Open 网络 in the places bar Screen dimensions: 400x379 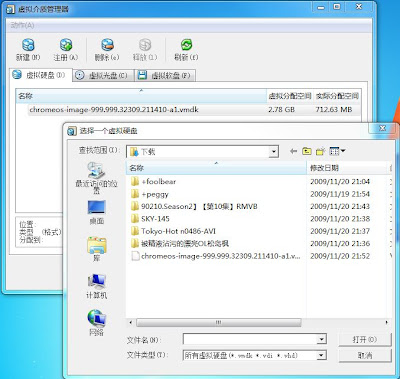pyautogui.click(x=96, y=323)
